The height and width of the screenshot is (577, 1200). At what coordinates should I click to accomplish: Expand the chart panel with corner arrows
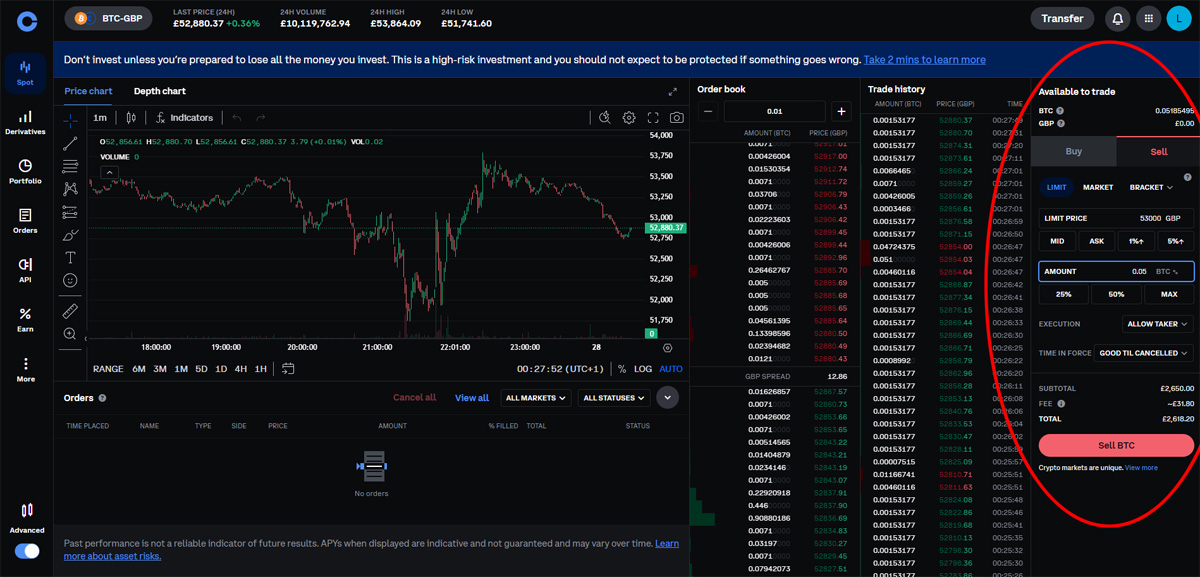(x=673, y=91)
